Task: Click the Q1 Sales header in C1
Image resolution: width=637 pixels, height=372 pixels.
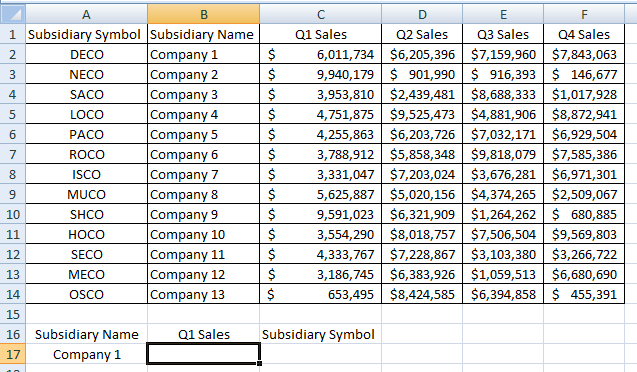Action: tap(321, 34)
